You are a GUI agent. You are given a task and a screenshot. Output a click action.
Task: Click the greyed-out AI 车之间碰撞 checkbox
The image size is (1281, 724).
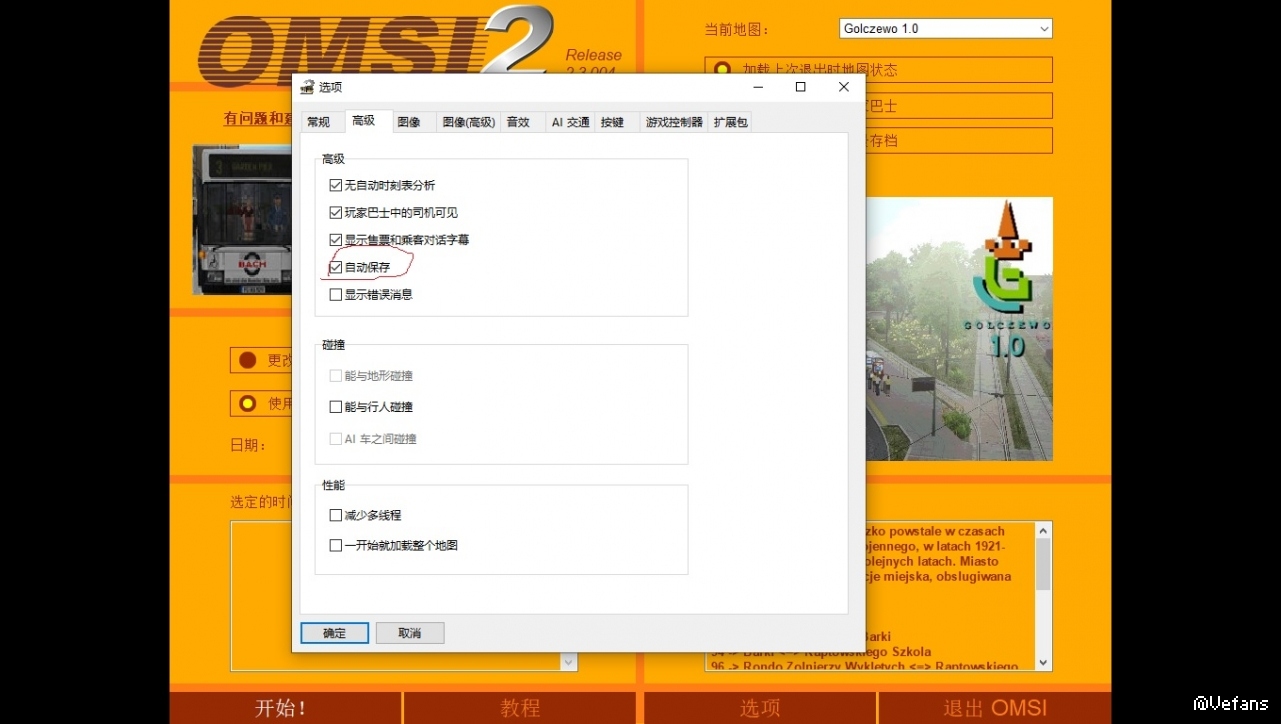(336, 438)
